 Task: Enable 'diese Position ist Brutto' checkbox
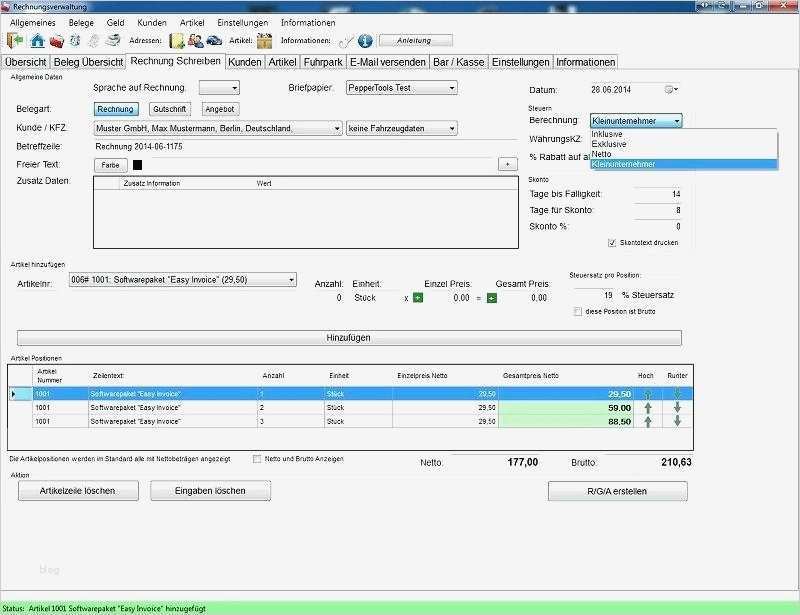click(x=578, y=311)
